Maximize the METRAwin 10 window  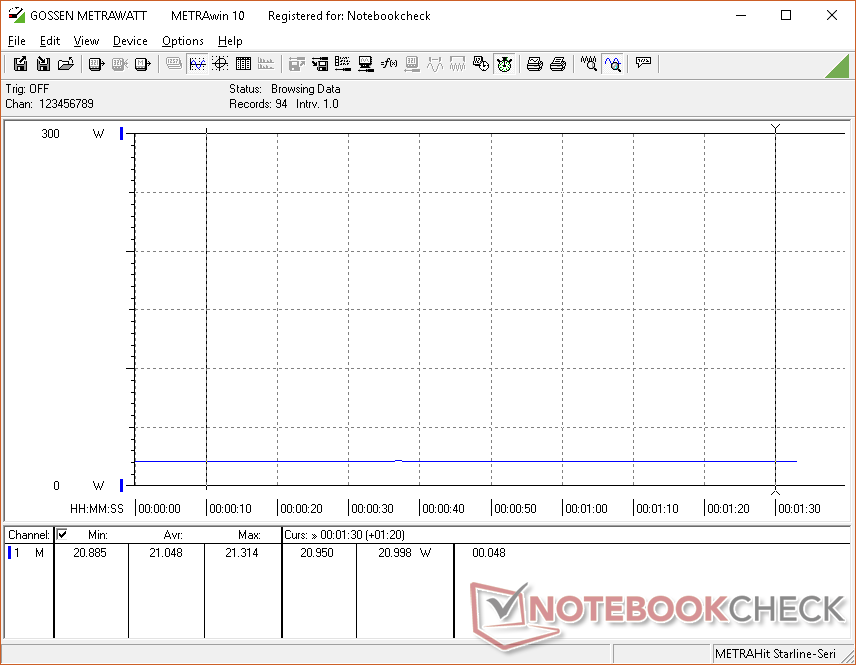click(786, 15)
